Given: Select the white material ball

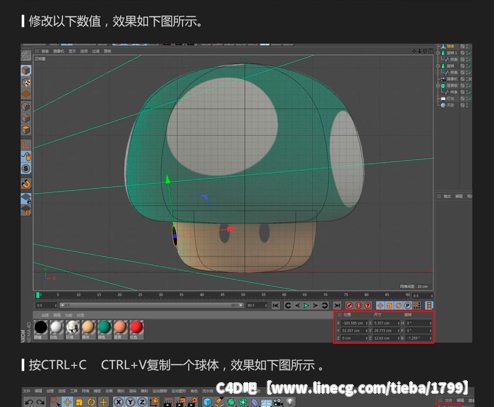Looking at the screenshot, I should (x=57, y=327).
